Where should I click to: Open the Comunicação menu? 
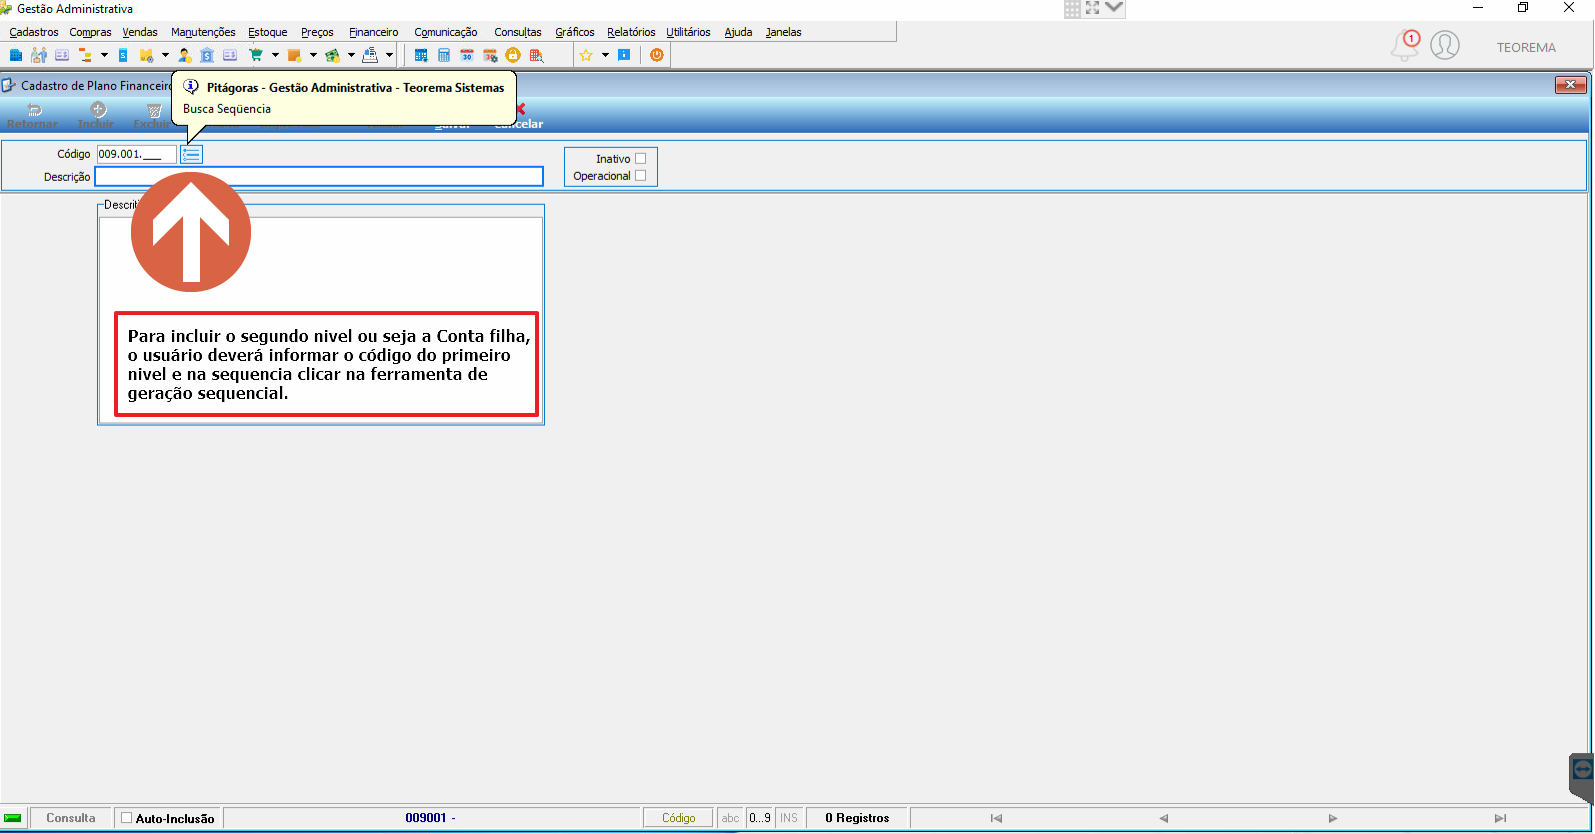(446, 32)
